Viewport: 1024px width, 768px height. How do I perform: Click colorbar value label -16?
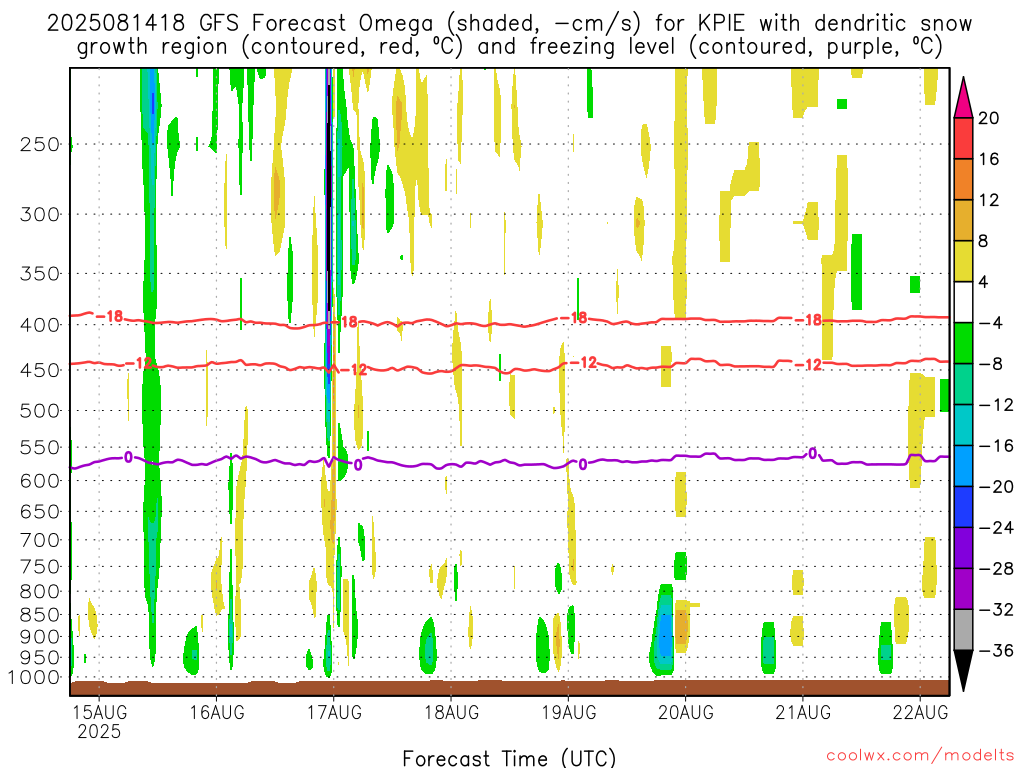(995, 446)
